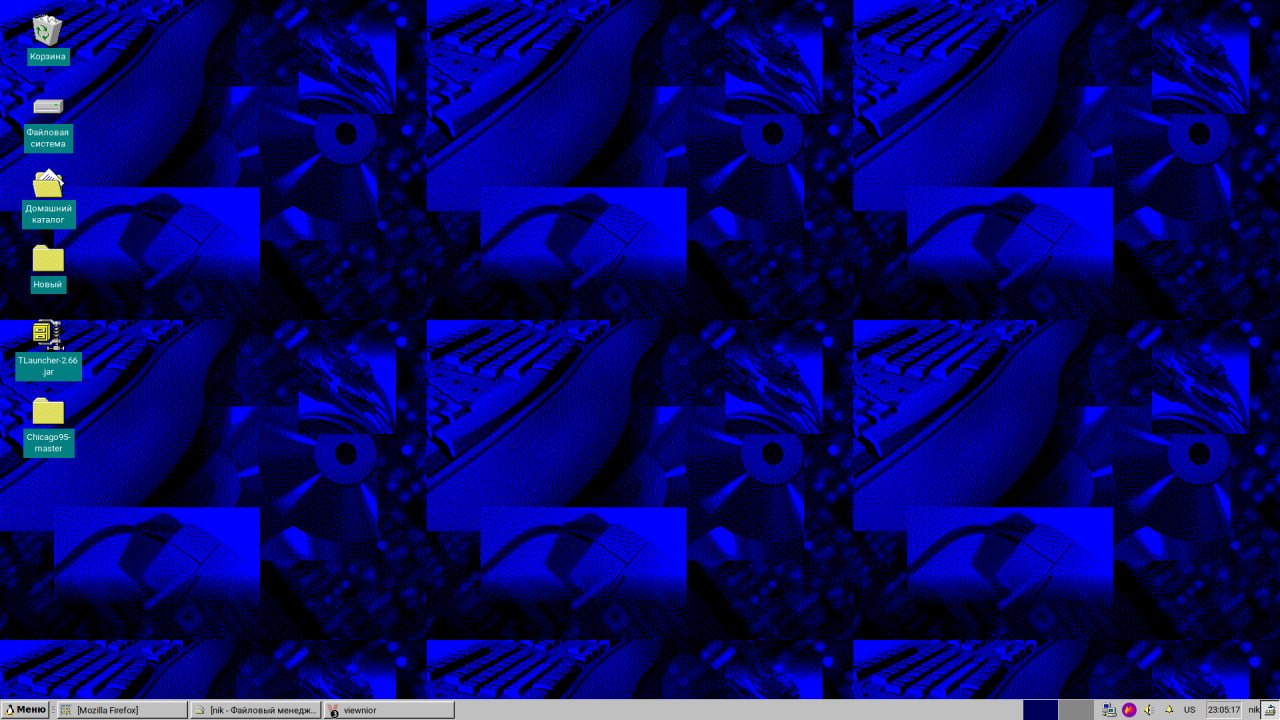Open the volume speaker tray icon

click(1149, 710)
